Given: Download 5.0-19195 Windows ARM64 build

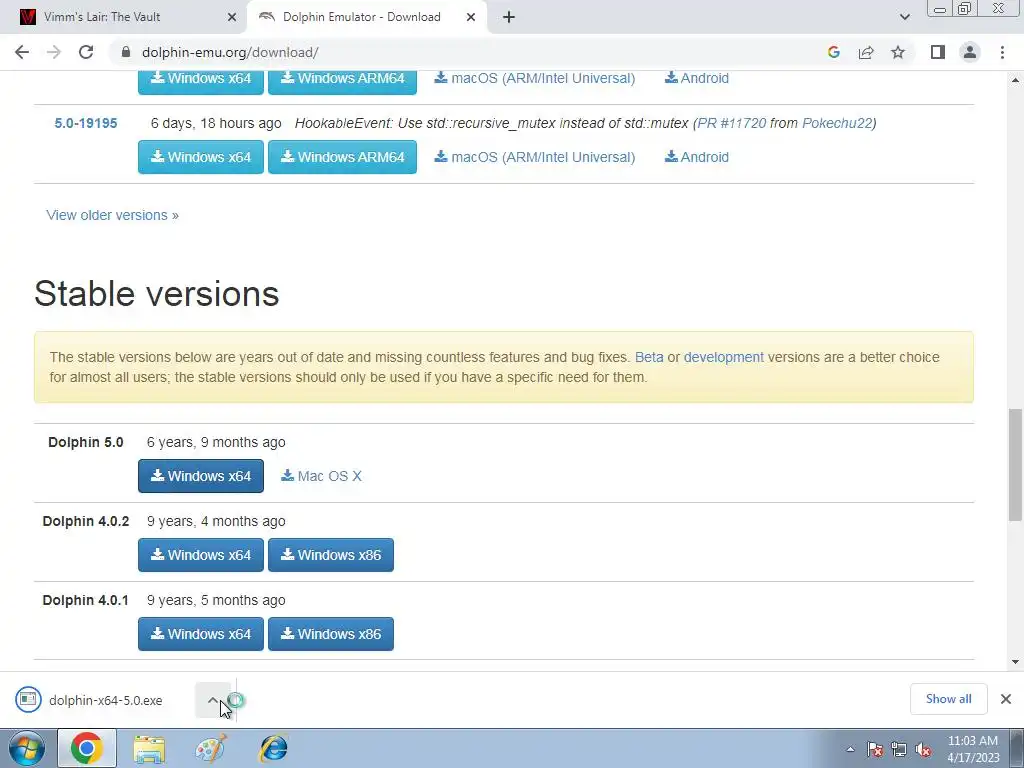Looking at the screenshot, I should point(342,157).
